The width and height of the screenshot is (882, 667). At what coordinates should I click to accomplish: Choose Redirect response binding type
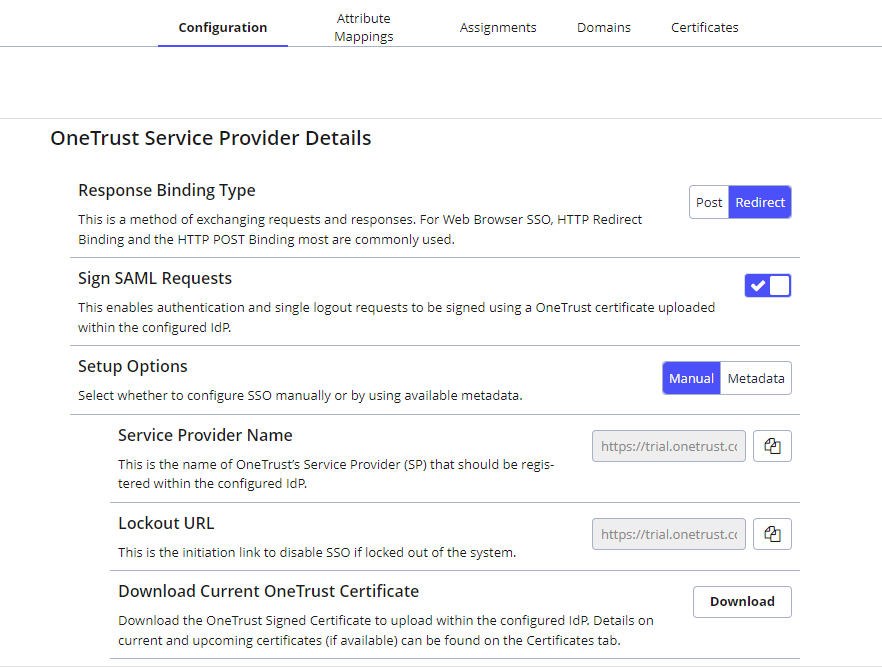tap(760, 203)
